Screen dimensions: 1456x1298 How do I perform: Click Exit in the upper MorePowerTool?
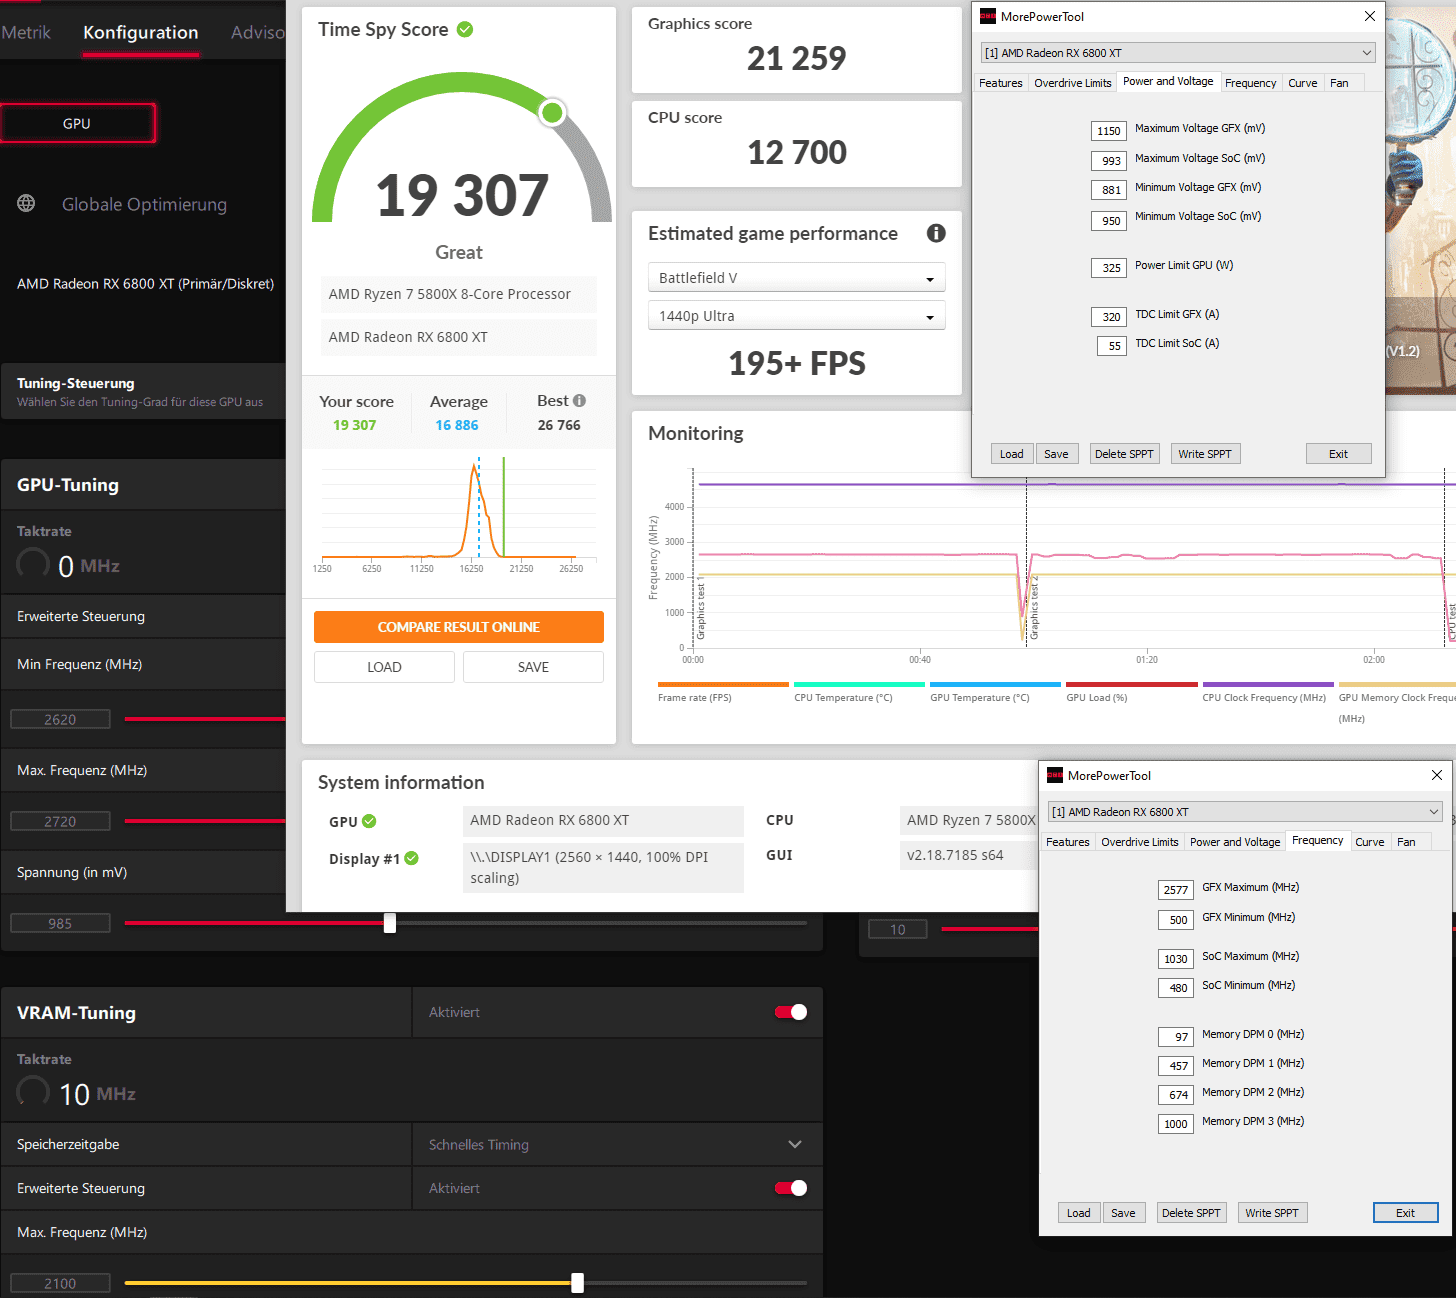pos(1338,454)
